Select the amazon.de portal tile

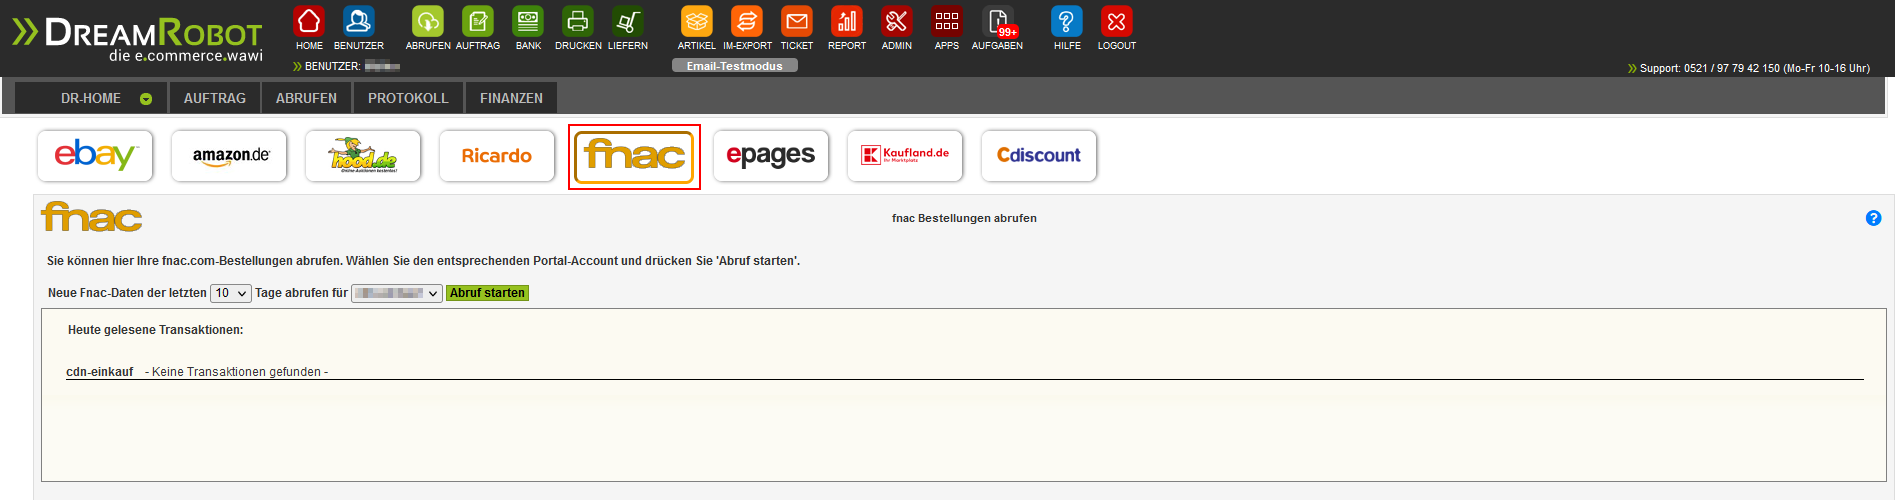click(229, 156)
